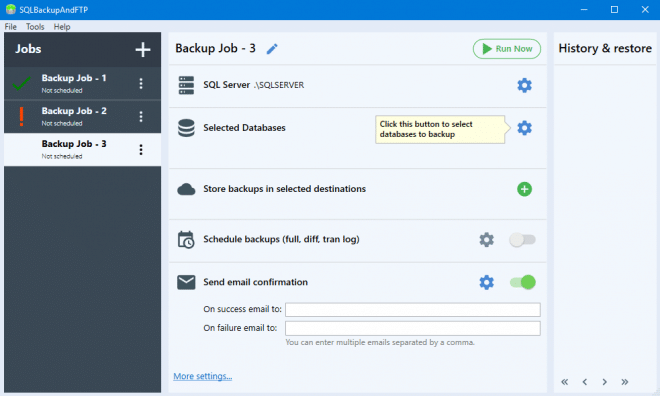Start the backup with Run Now
Image resolution: width=660 pixels, height=396 pixels.
(507, 49)
